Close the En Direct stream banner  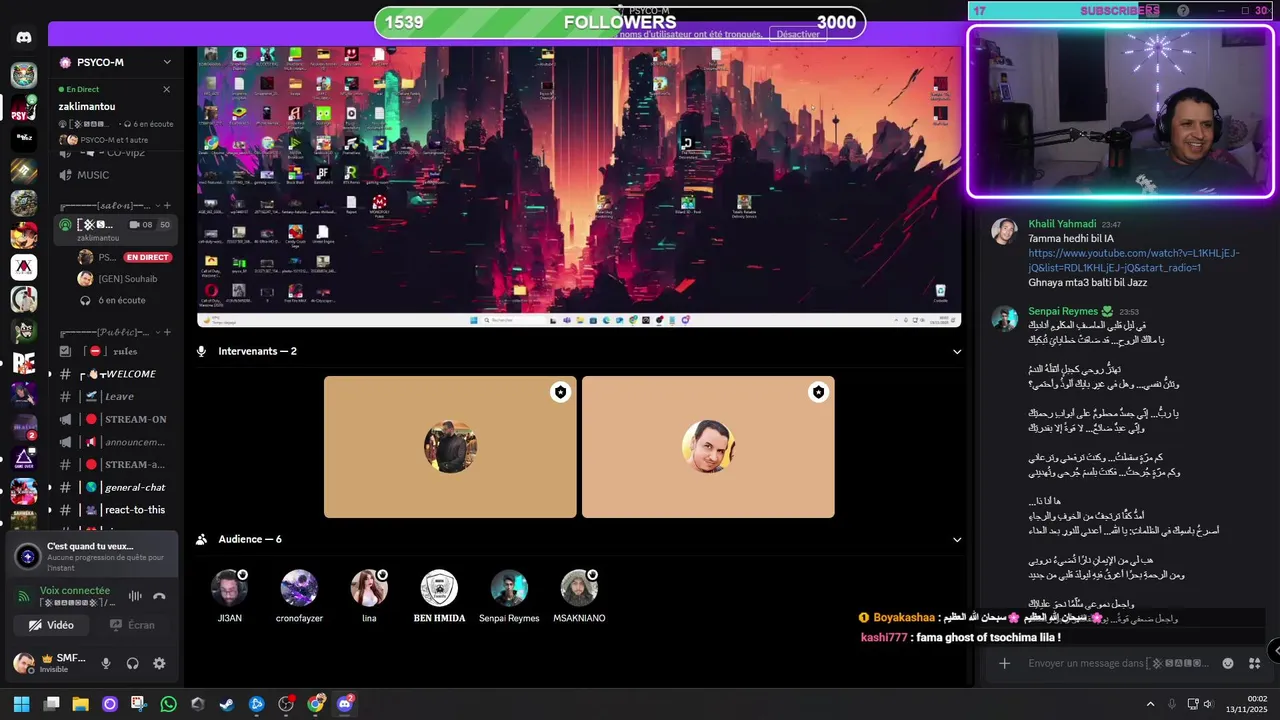point(166,89)
